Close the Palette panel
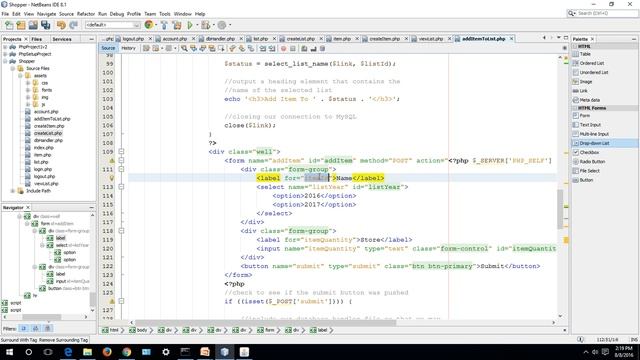 tap(592, 39)
